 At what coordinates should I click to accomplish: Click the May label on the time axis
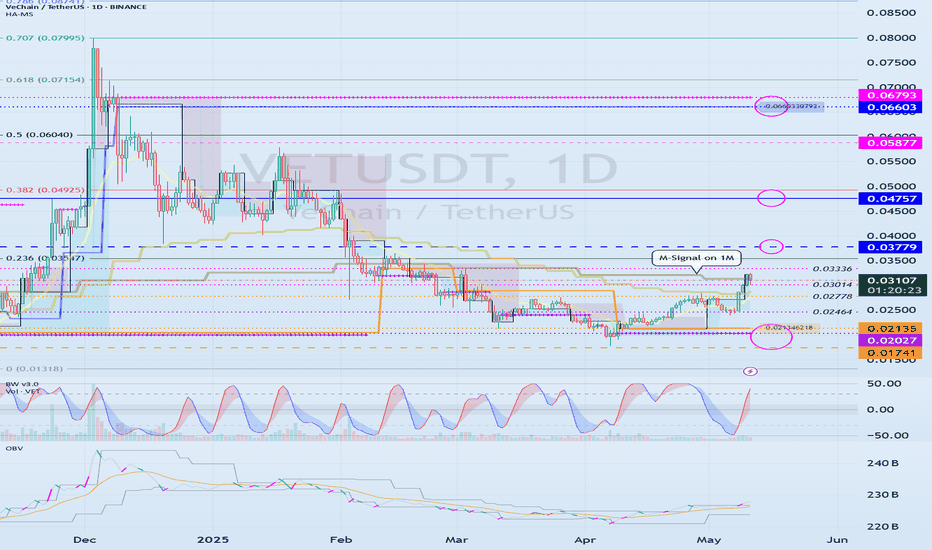[x=709, y=540]
